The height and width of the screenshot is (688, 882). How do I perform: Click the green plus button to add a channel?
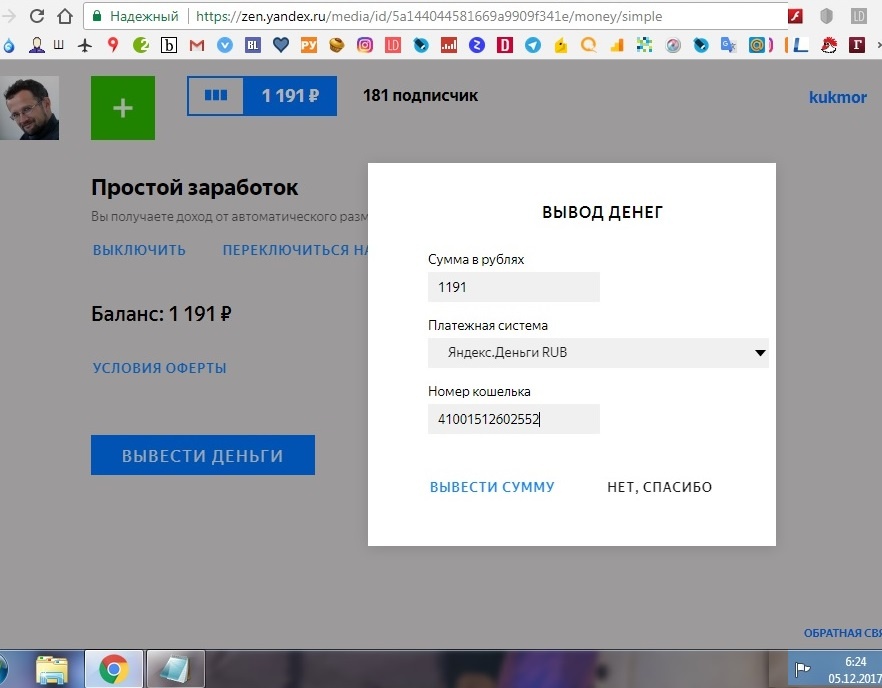coord(122,108)
